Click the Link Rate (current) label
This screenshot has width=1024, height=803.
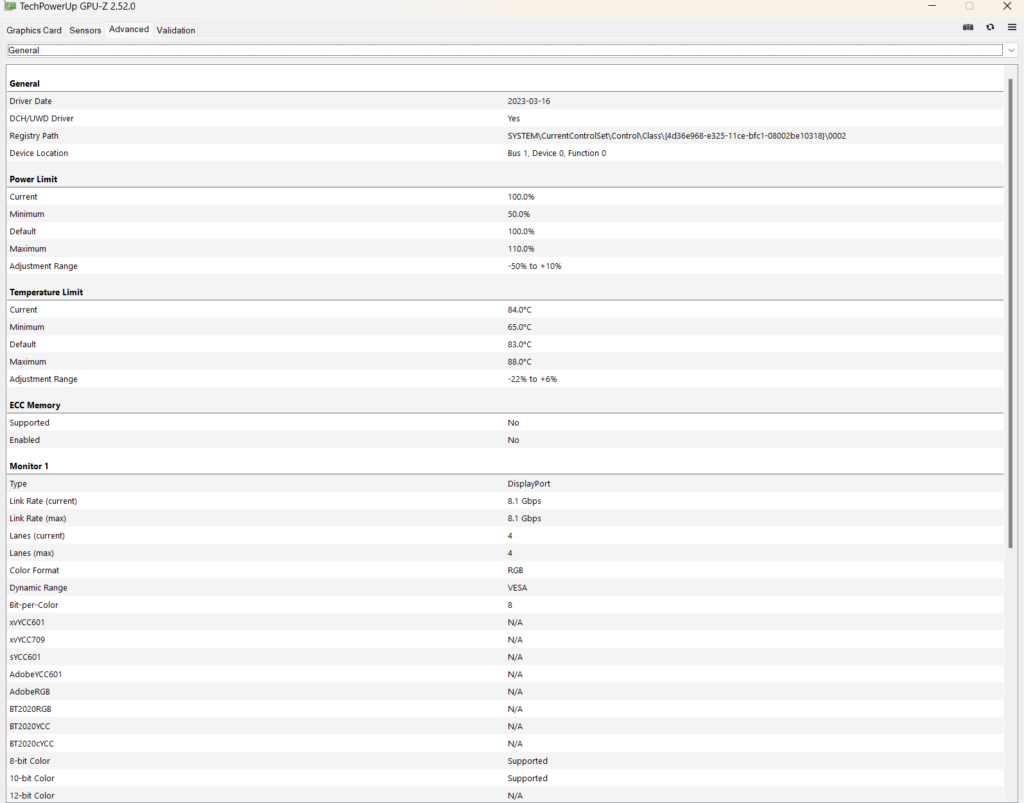click(x=43, y=501)
